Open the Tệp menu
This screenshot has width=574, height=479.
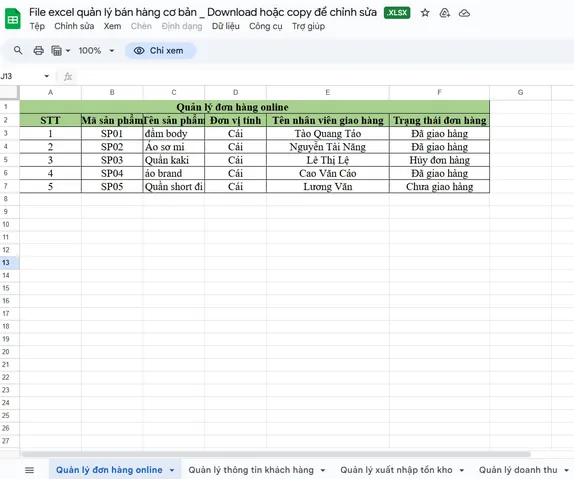click(x=37, y=26)
